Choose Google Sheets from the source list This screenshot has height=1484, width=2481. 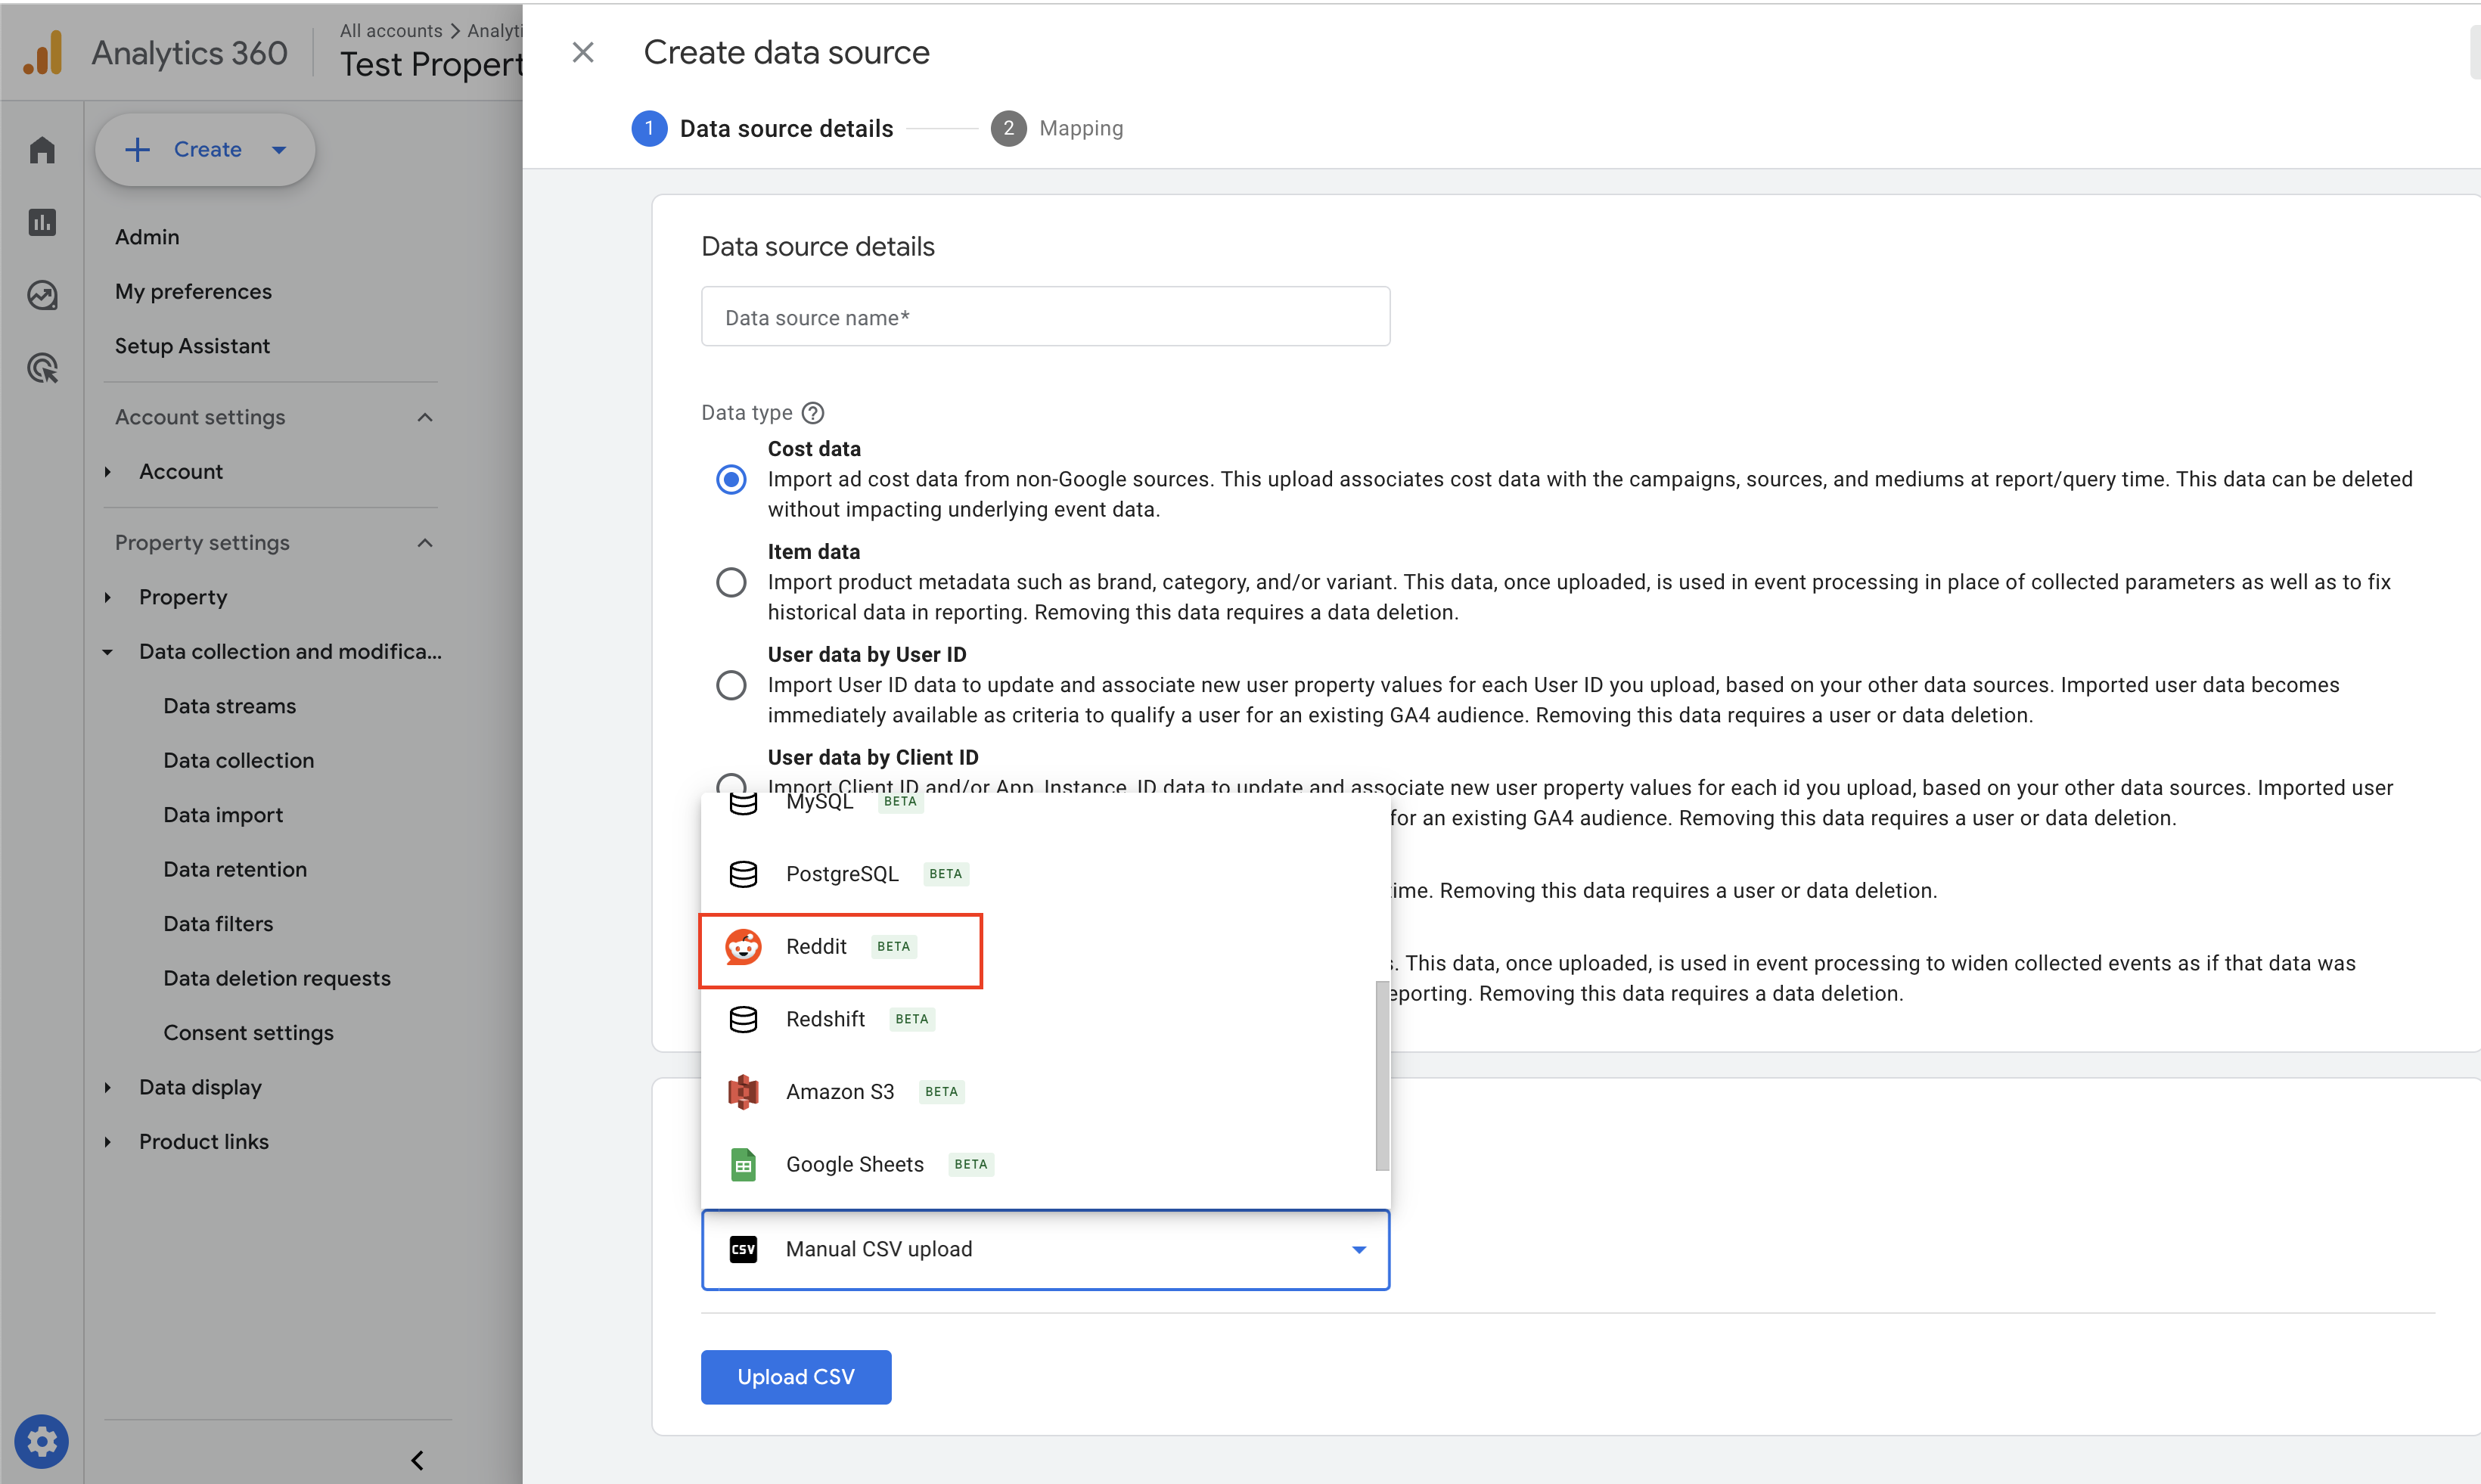click(x=855, y=1164)
